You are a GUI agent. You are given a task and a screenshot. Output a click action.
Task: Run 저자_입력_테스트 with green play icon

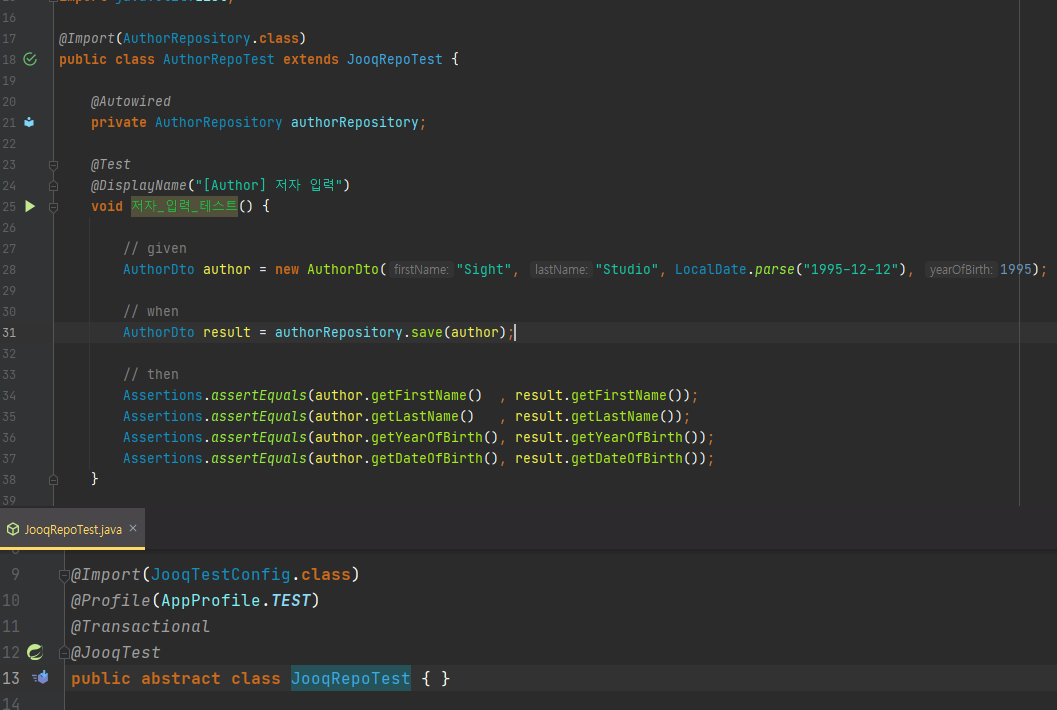29,206
